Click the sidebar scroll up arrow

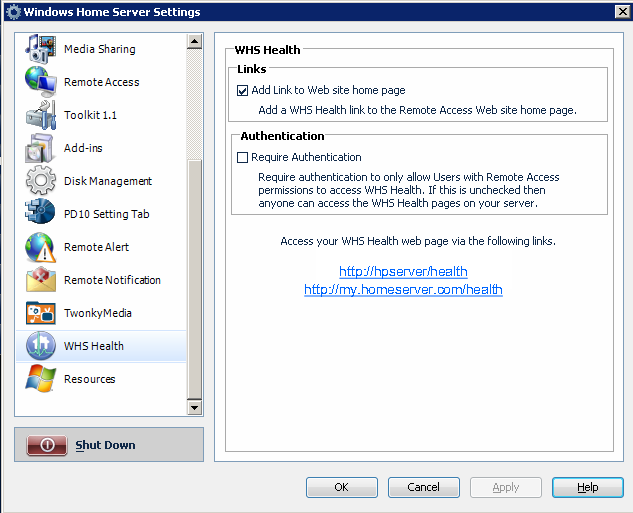[x=195, y=42]
